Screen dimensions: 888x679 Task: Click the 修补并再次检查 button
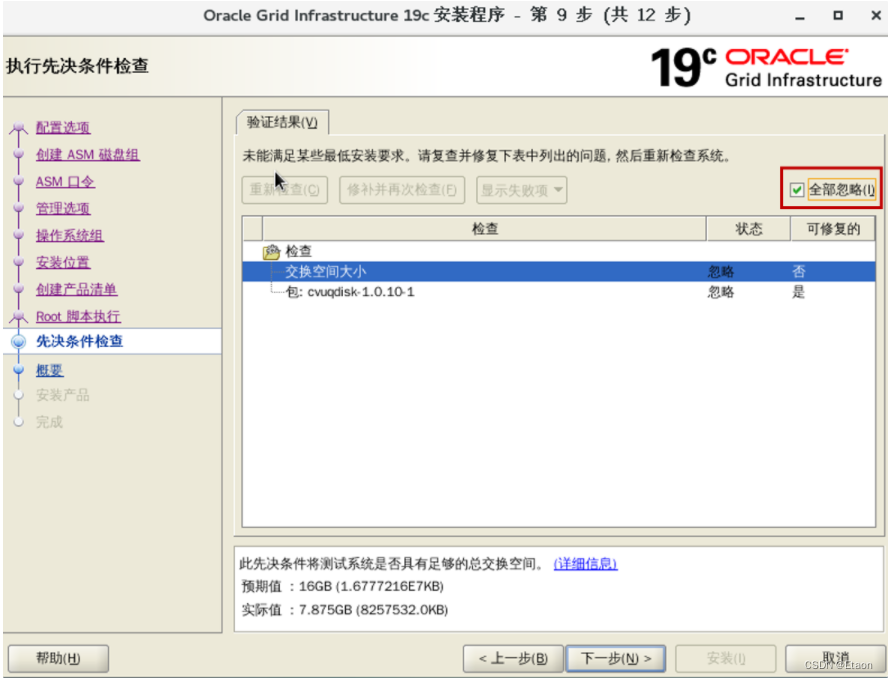point(402,190)
